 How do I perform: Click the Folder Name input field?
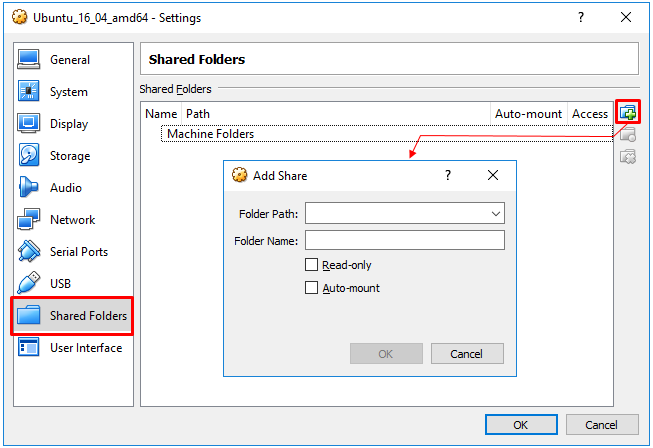pos(405,240)
